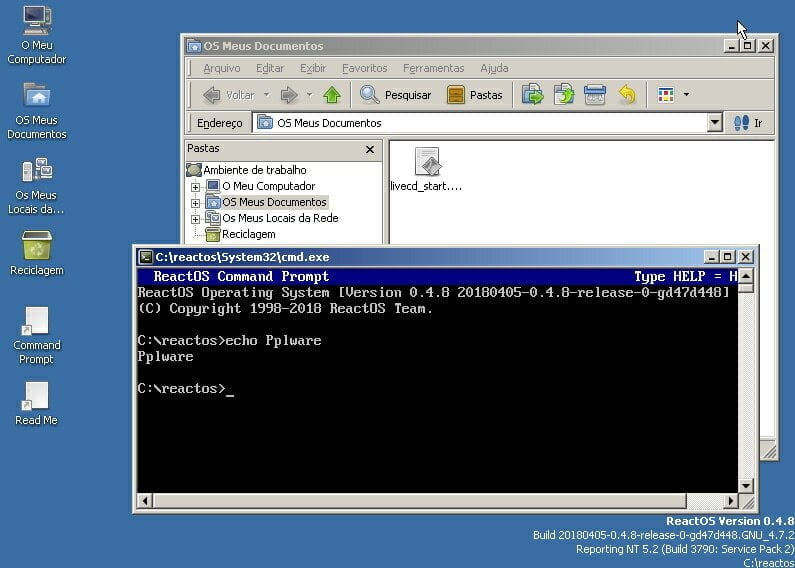Open the Favoritos menu
This screenshot has height=568, width=795.
pyautogui.click(x=365, y=68)
